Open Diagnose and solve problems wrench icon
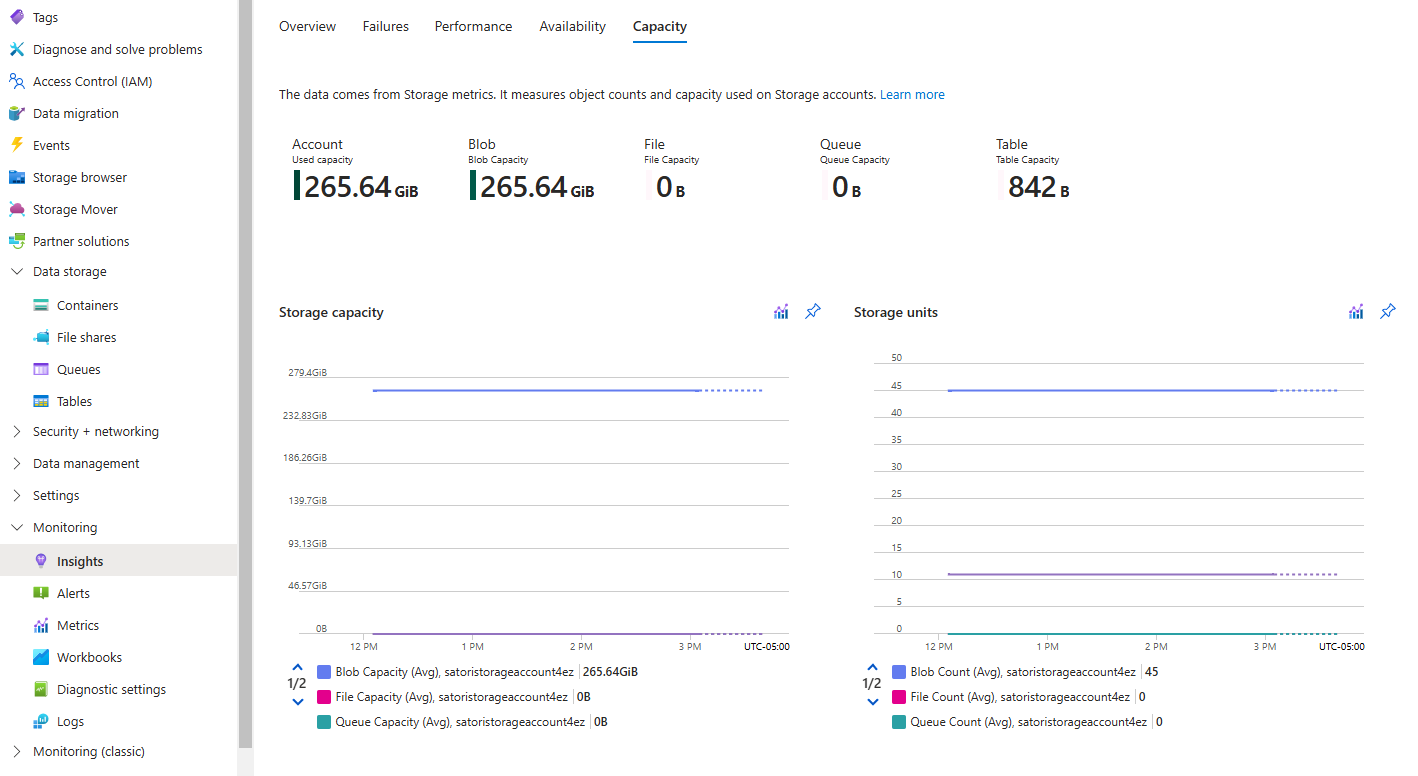The width and height of the screenshot is (1418, 776). coord(17,49)
